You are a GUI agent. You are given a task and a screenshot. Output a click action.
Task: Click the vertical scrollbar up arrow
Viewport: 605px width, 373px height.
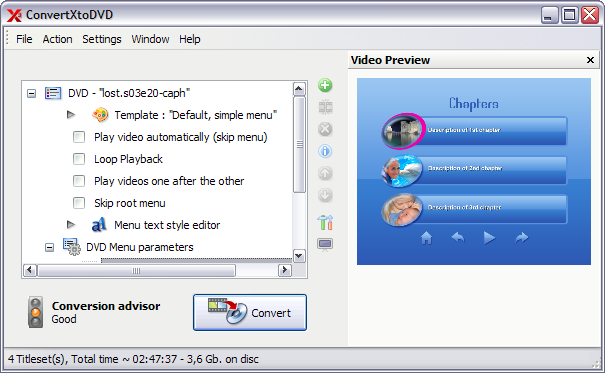[x=299, y=89]
